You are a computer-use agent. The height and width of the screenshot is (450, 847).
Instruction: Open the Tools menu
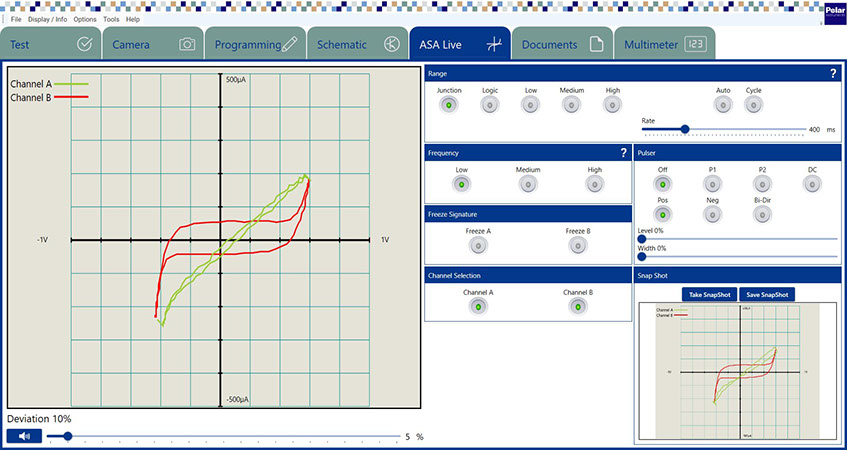[110, 19]
